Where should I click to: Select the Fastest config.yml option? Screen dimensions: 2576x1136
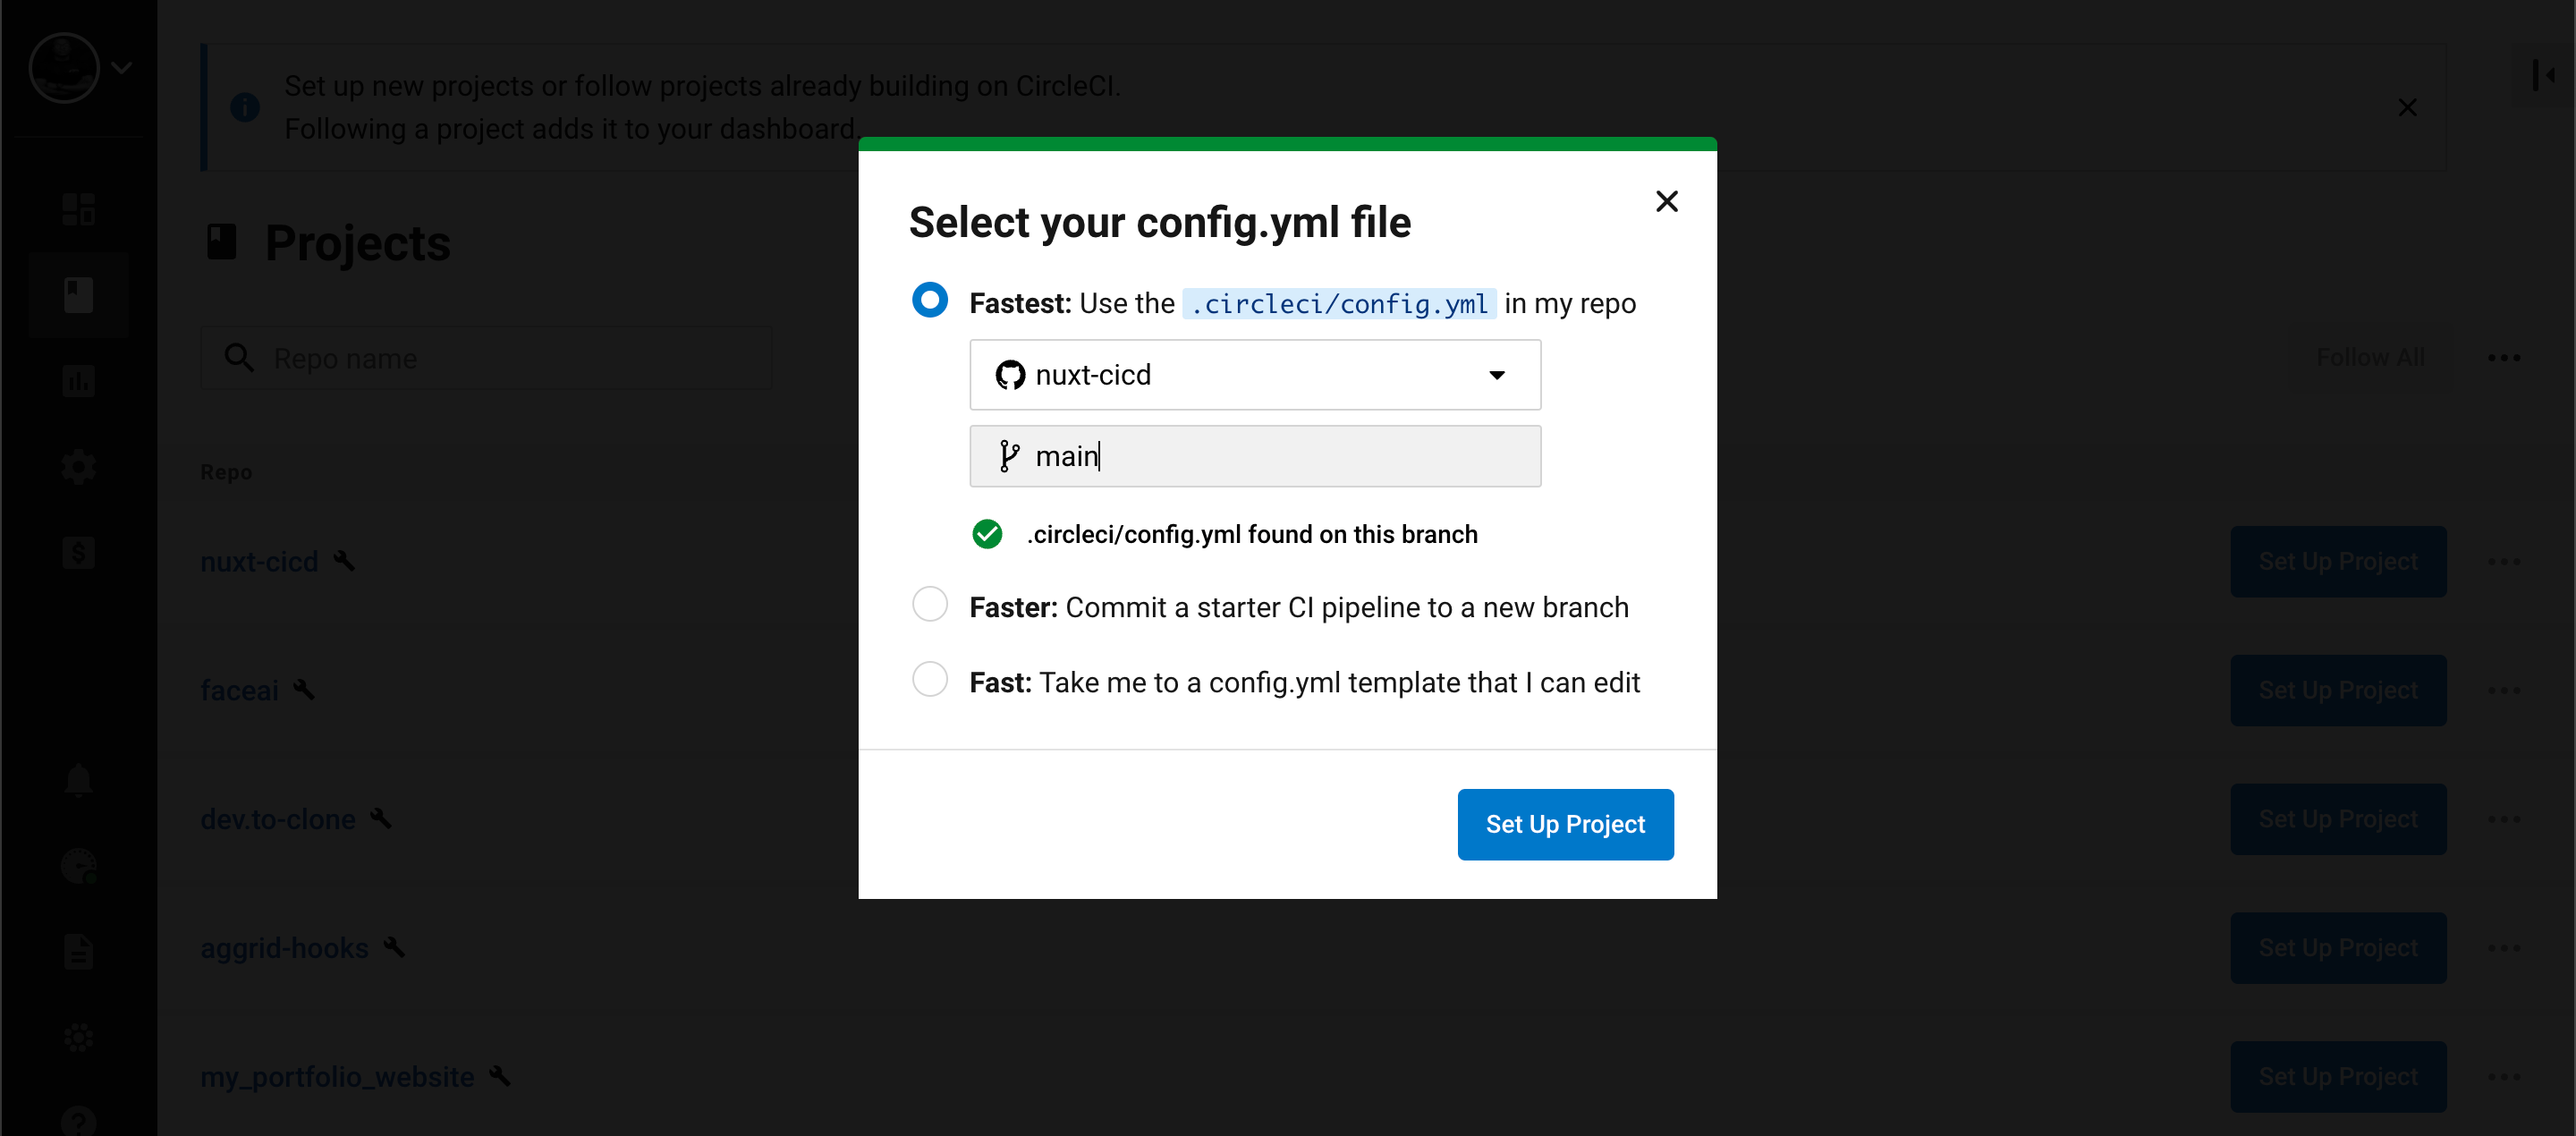tap(929, 300)
